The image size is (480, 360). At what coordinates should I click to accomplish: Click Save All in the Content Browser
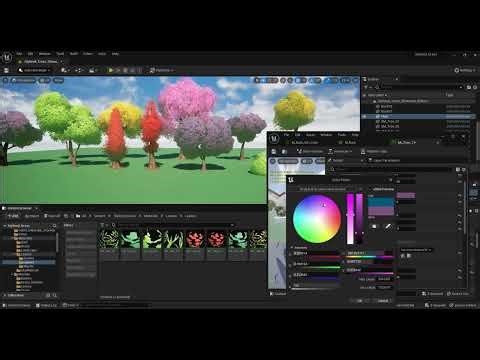[52, 216]
